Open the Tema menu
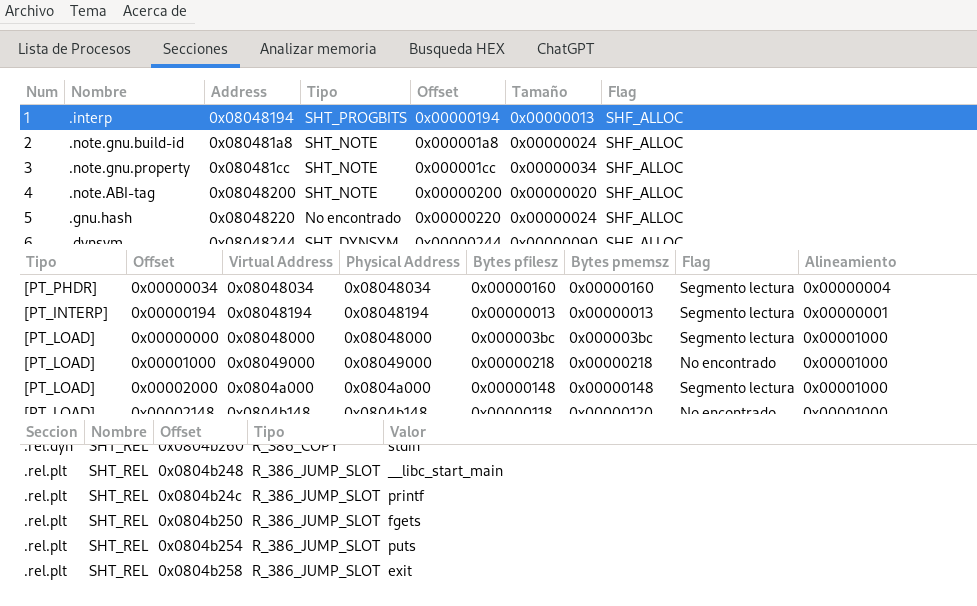 pyautogui.click(x=88, y=11)
